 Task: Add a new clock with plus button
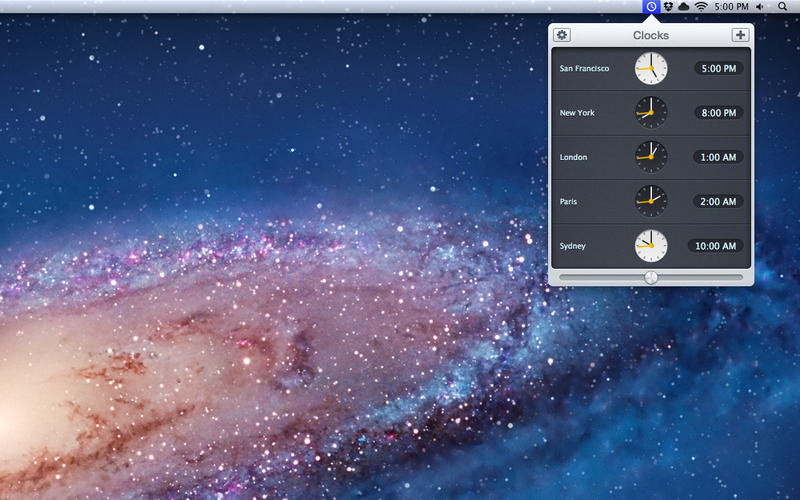coord(740,35)
